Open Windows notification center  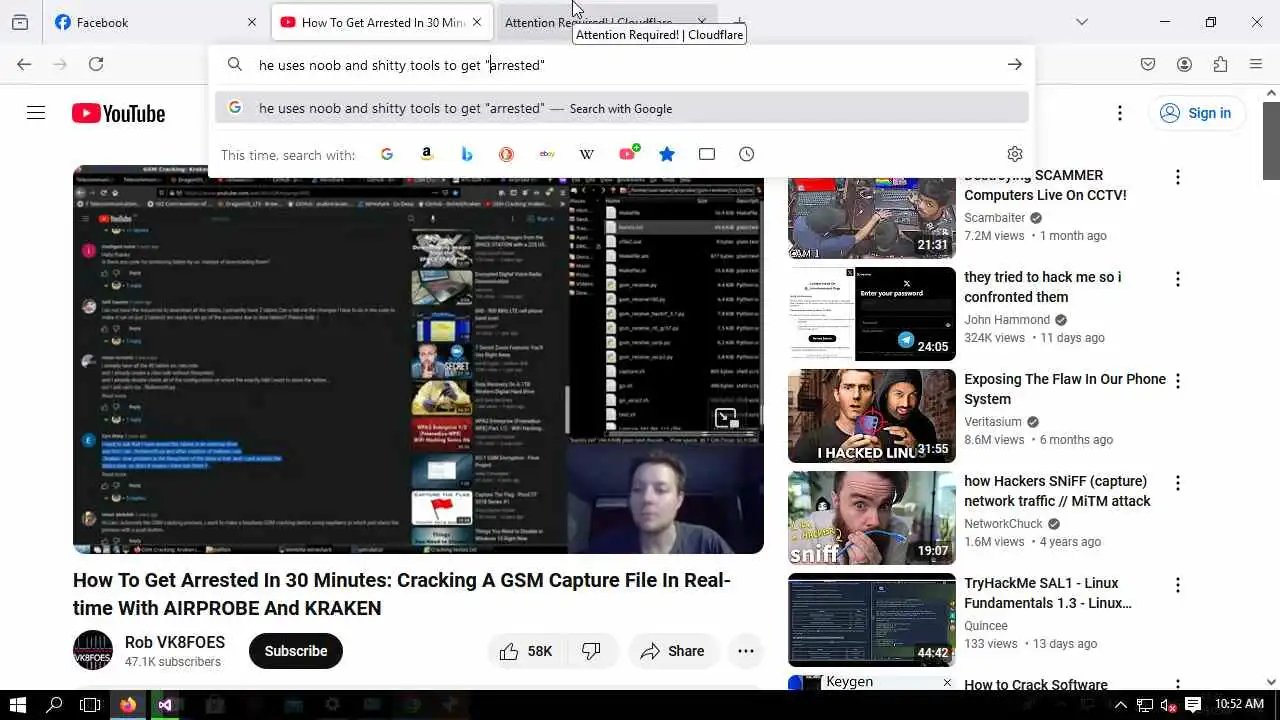click(x=1193, y=705)
